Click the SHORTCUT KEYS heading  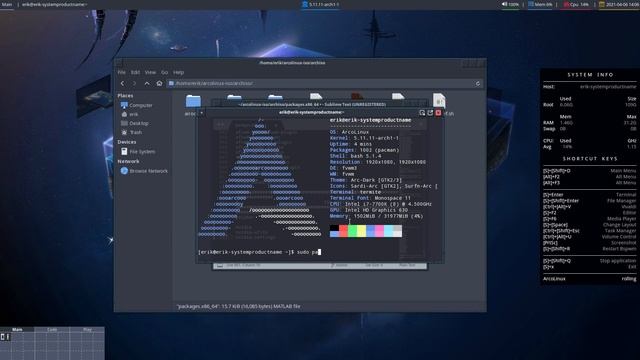pos(590,159)
